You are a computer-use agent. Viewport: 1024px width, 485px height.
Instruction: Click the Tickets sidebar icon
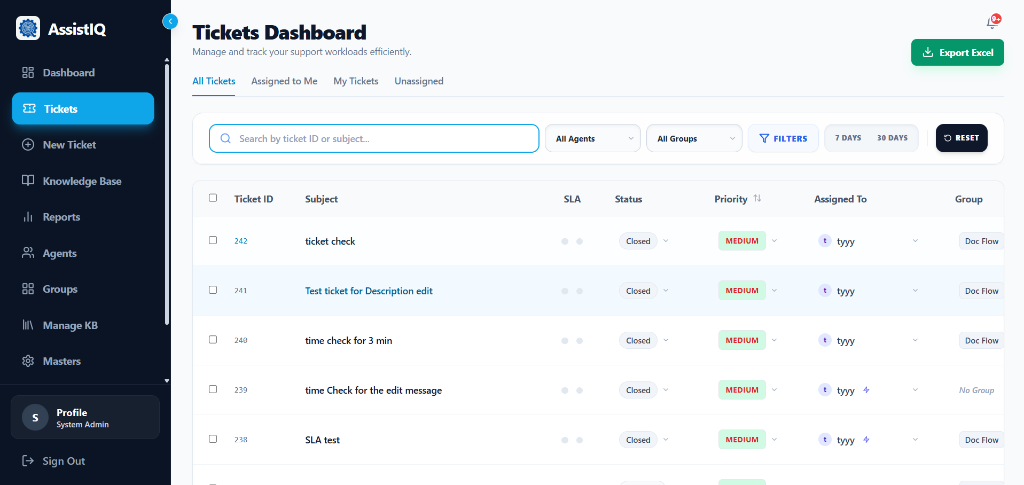(29, 108)
